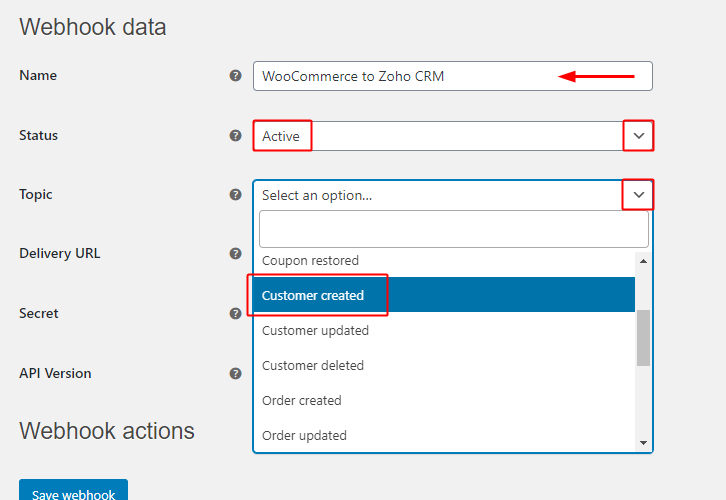Focus the Topic dropdown search box
The width and height of the screenshot is (726, 500).
(x=453, y=229)
